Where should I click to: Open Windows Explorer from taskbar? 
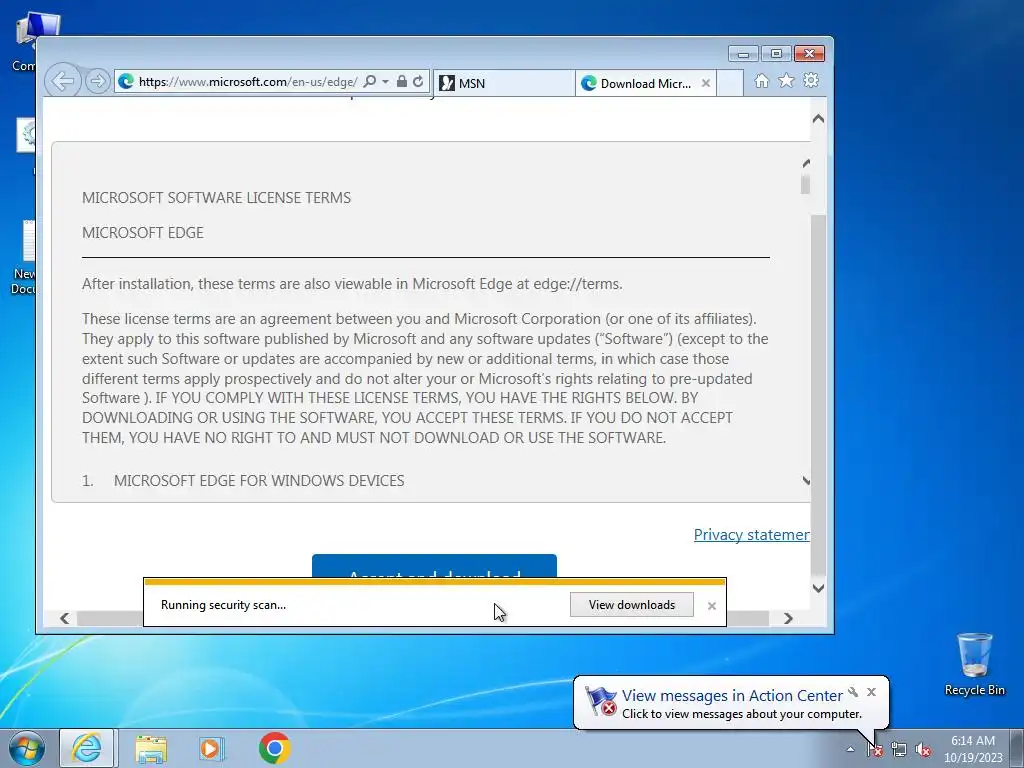tap(151, 748)
